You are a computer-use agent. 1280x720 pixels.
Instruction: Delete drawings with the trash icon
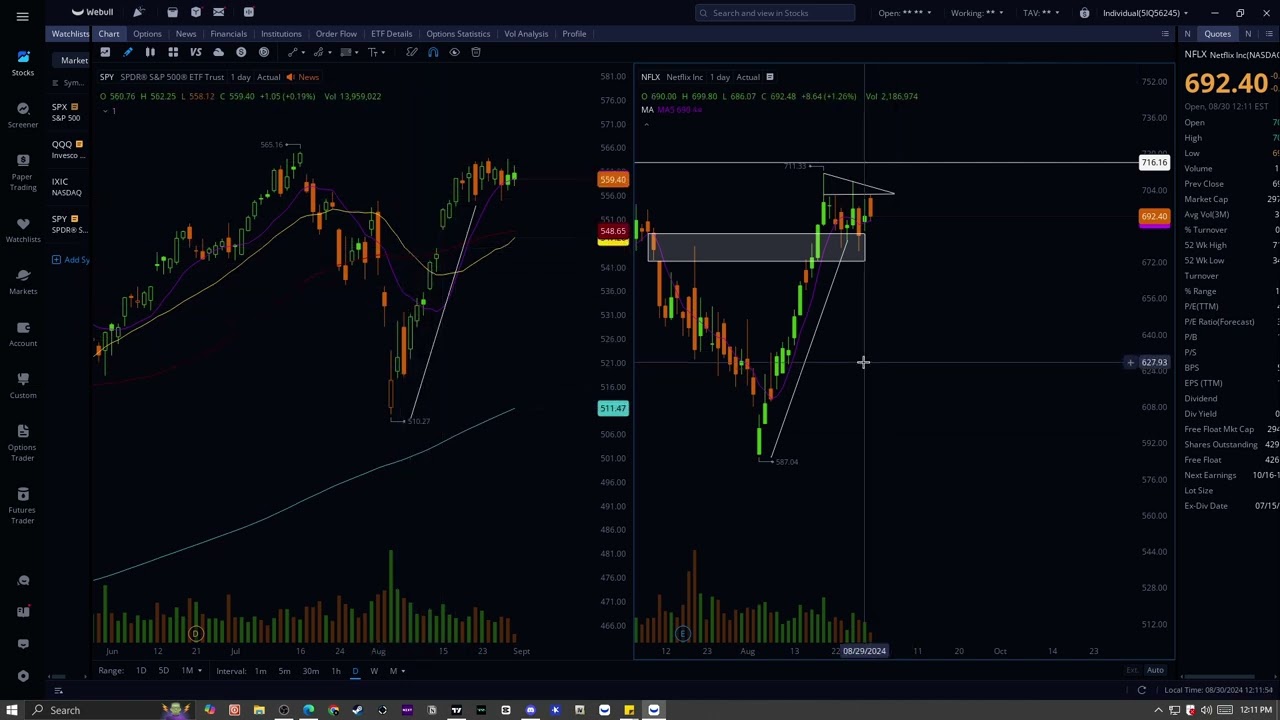[x=476, y=52]
